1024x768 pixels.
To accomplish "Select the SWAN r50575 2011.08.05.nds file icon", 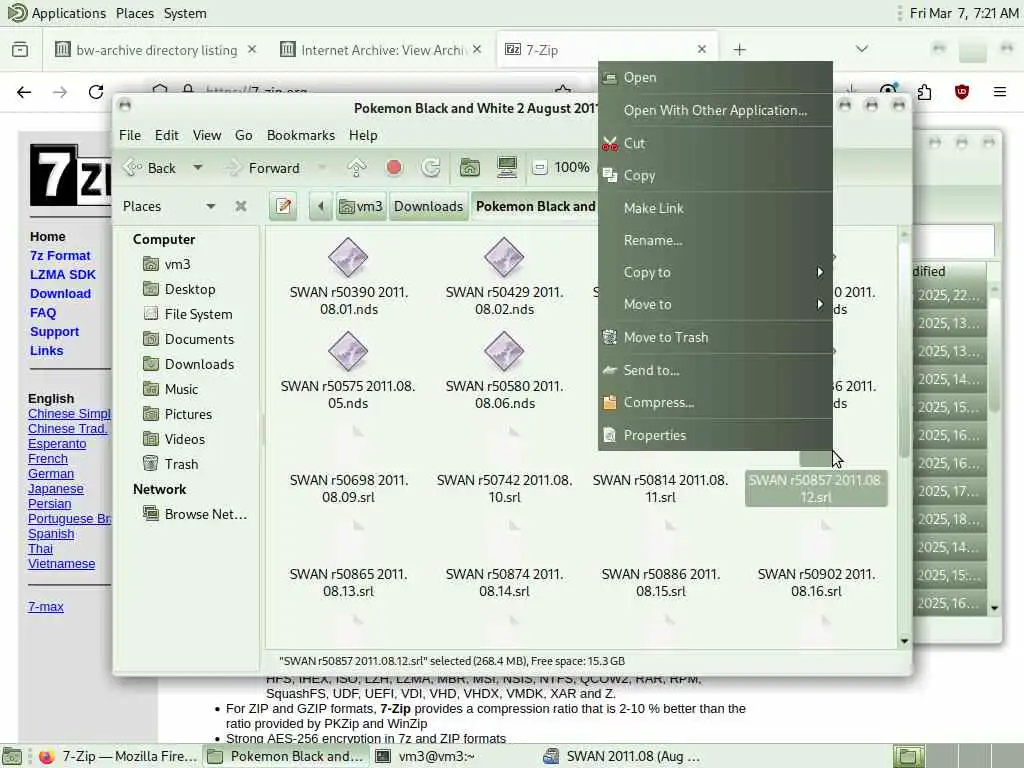I will click(348, 351).
